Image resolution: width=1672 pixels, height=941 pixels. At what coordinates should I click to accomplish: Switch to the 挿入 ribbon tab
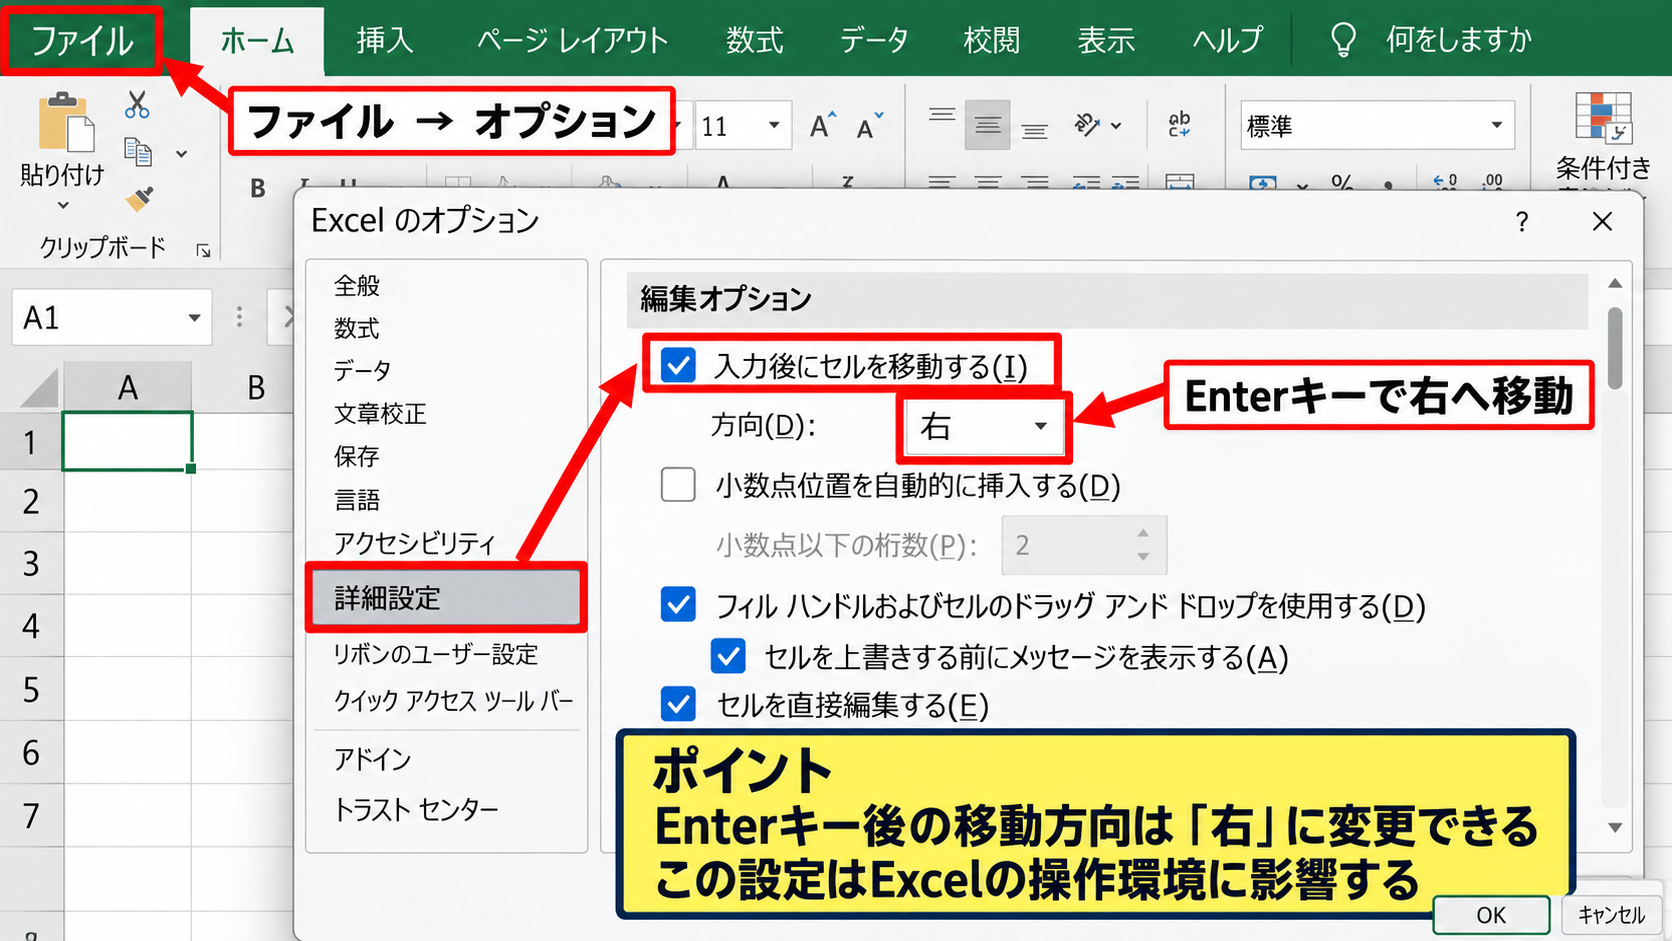[x=385, y=40]
